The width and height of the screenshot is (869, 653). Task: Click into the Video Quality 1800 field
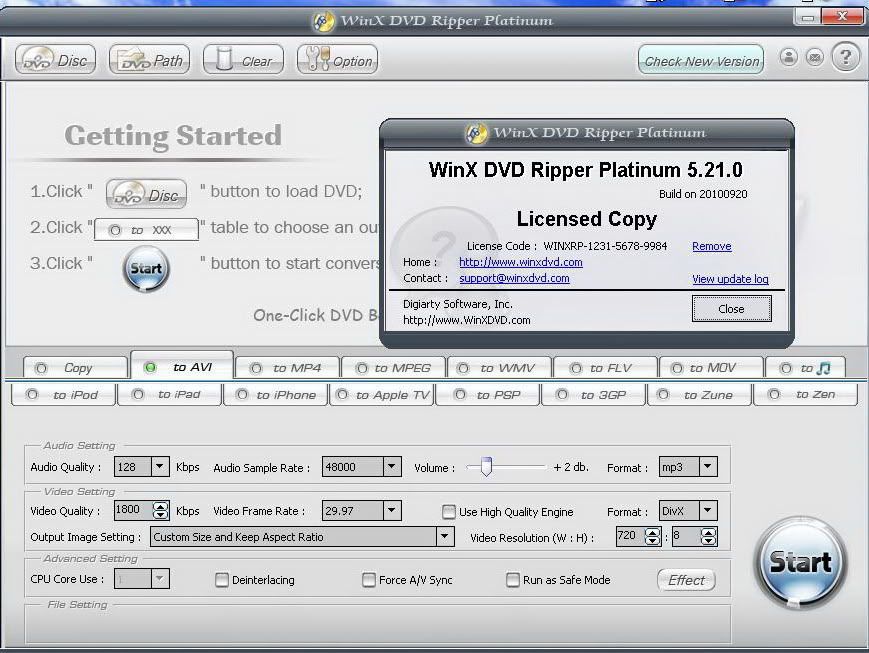coord(132,510)
